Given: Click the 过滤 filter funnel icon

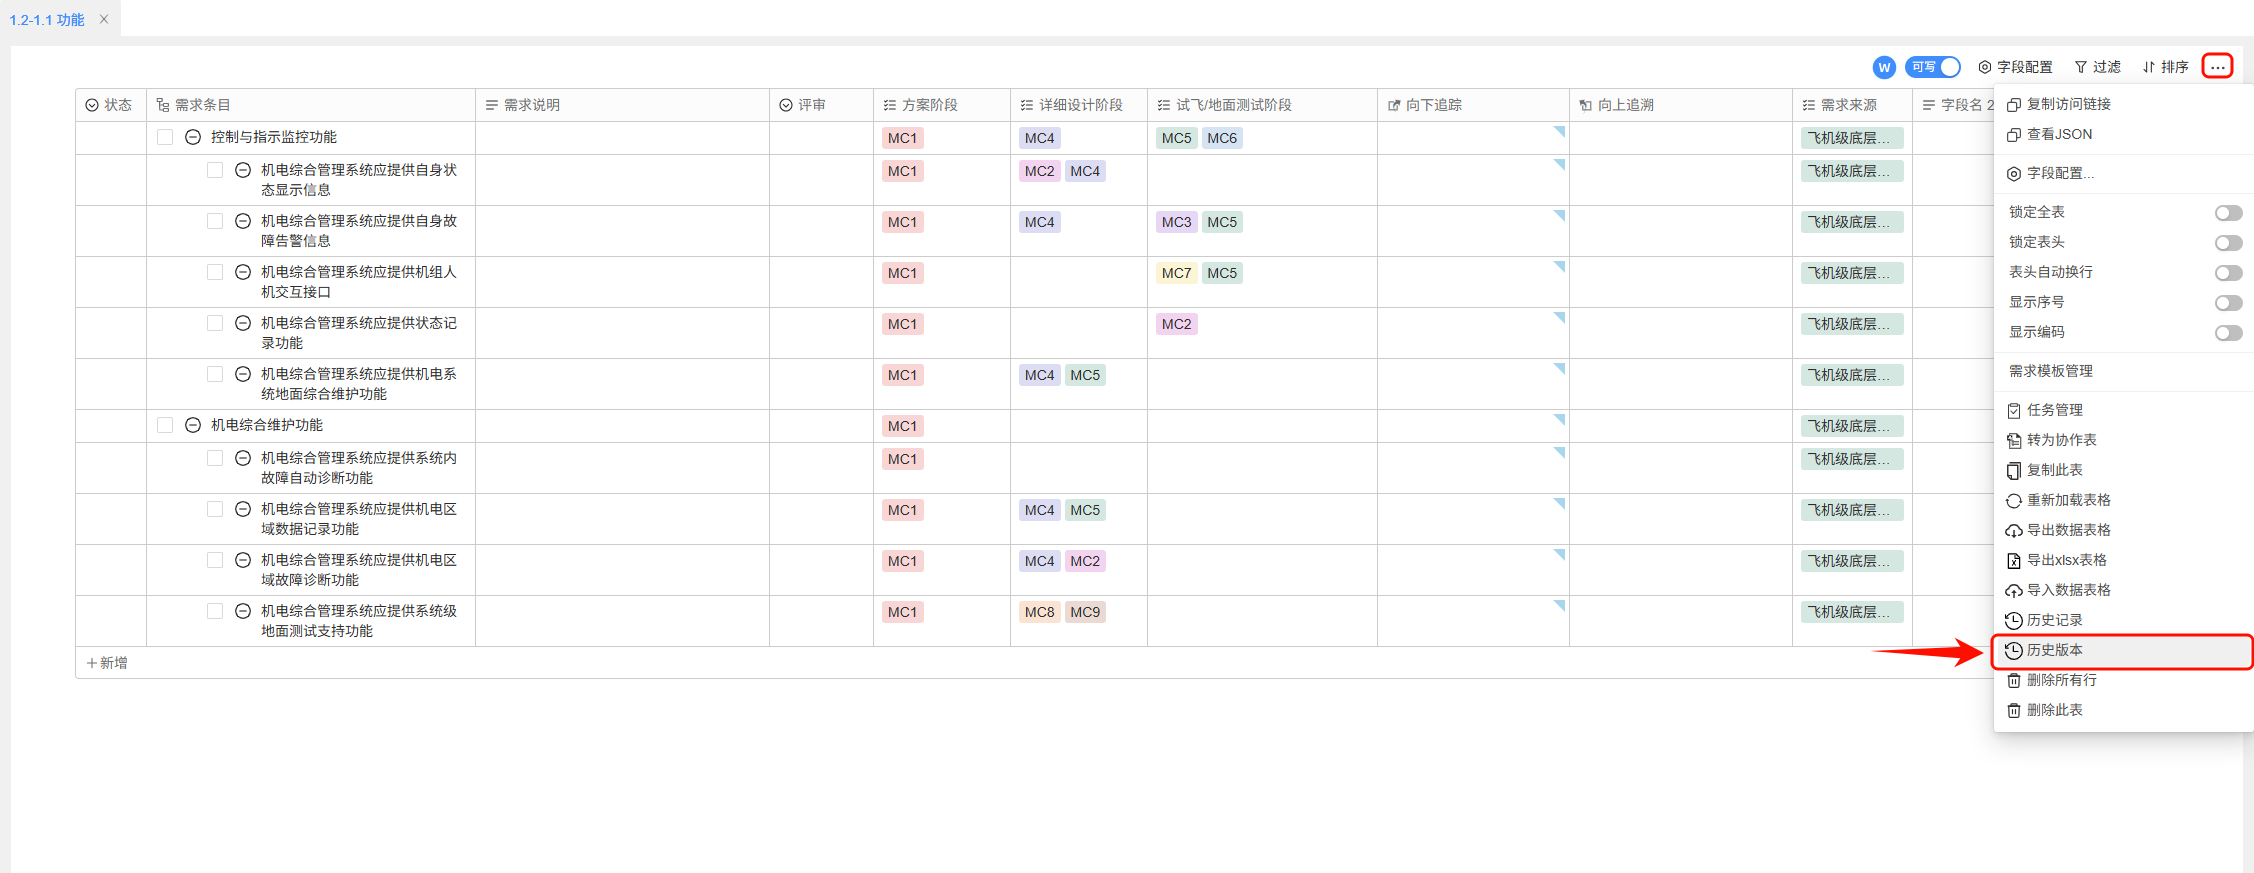Looking at the screenshot, I should (2081, 67).
